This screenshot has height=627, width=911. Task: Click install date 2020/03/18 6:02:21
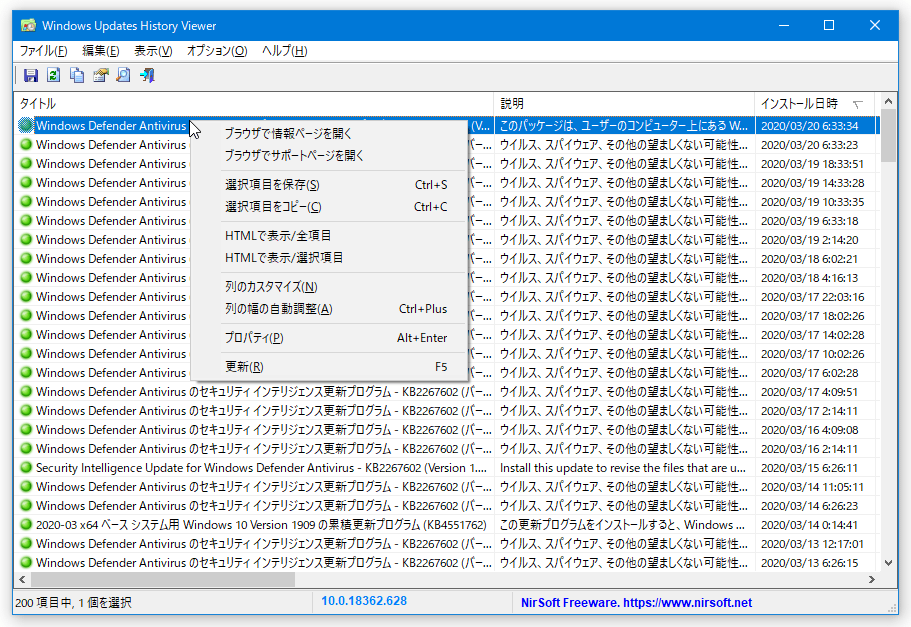click(809, 259)
